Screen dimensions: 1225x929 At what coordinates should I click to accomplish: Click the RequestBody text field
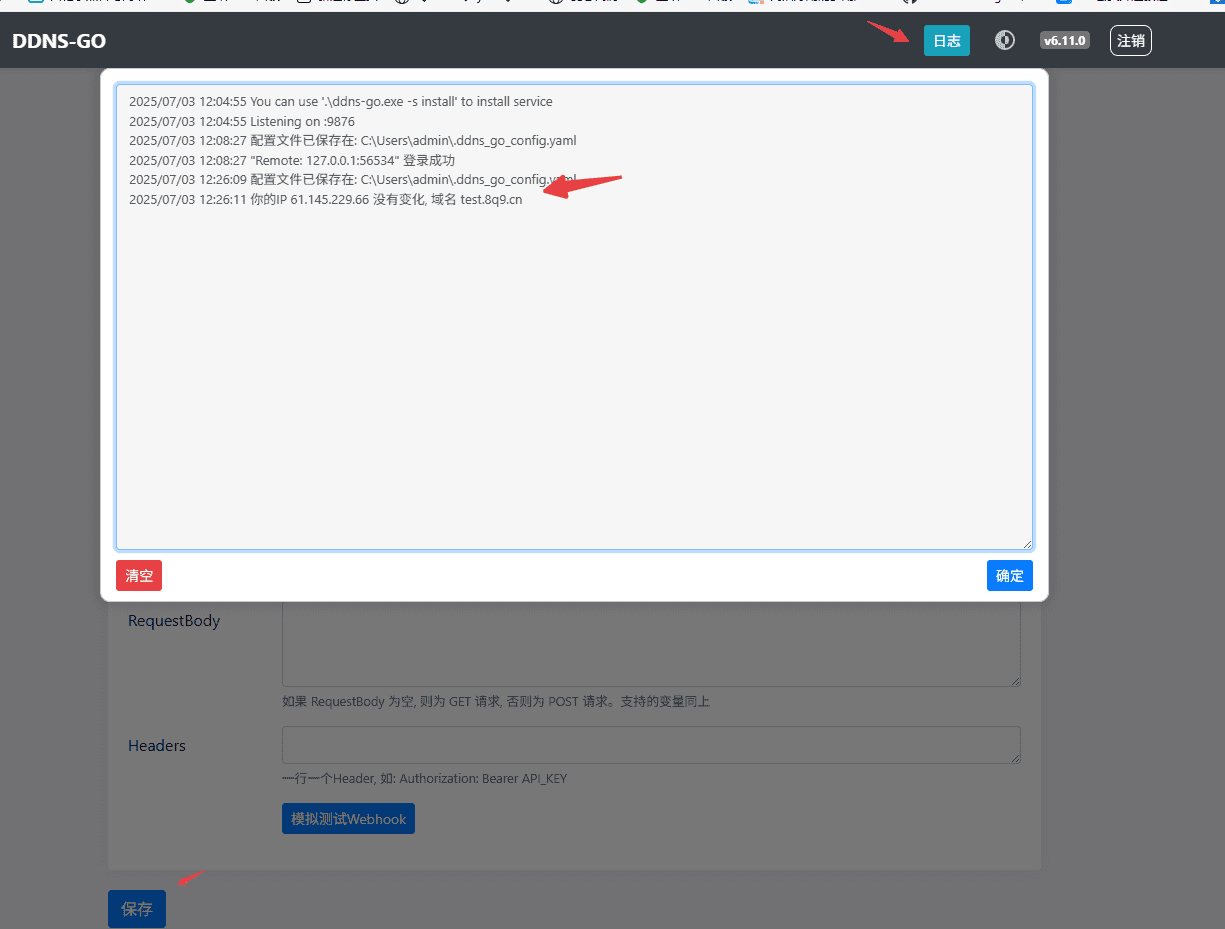pyautogui.click(x=651, y=643)
